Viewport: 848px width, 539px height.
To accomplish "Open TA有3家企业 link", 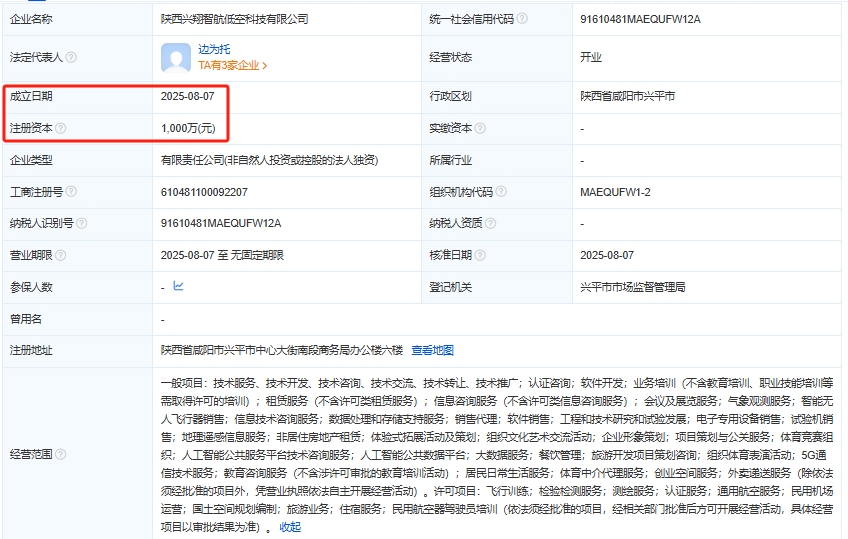I will [233, 65].
